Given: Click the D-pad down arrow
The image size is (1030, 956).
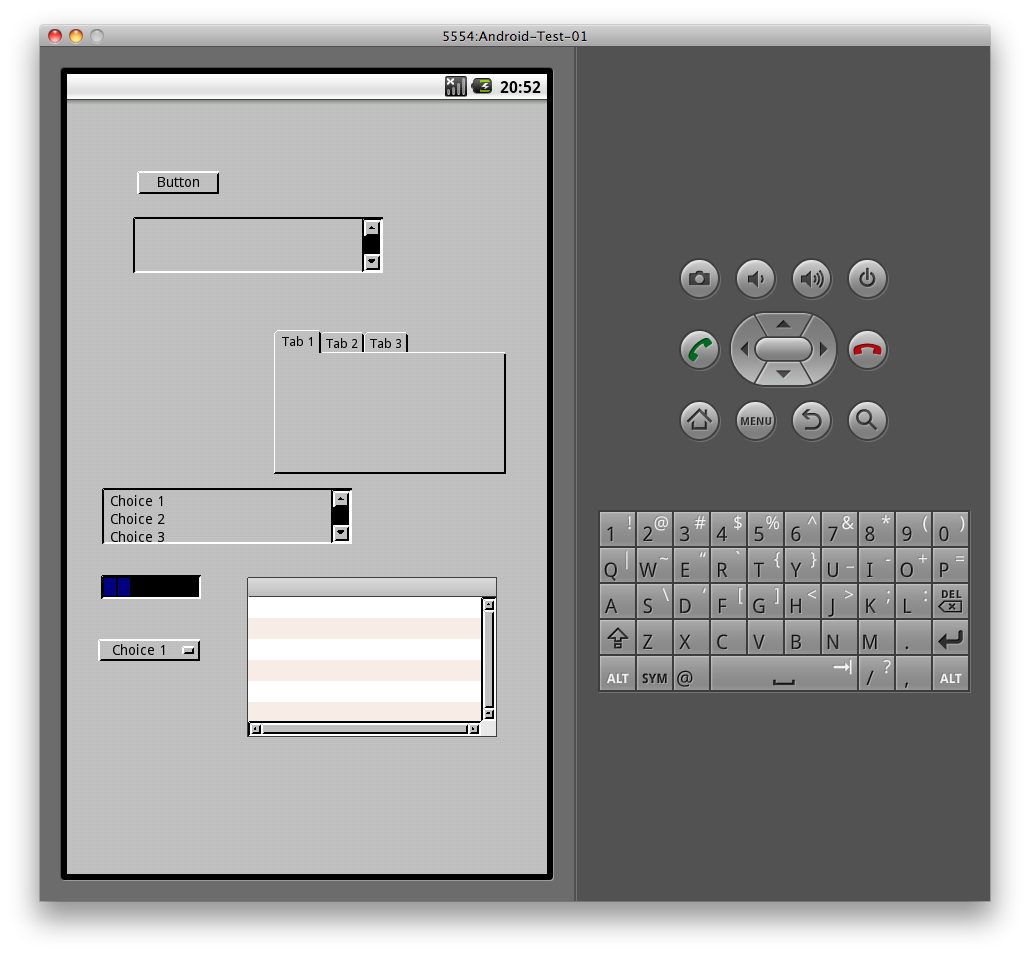Looking at the screenshot, I should click(783, 375).
